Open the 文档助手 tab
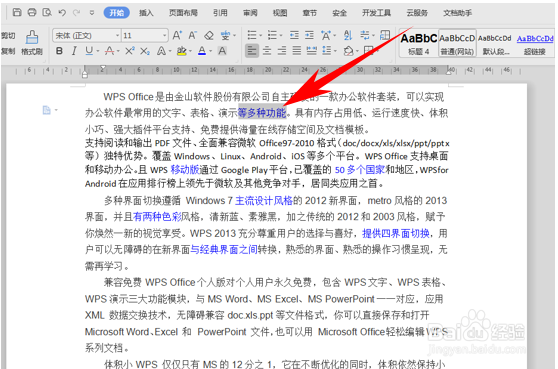Viewport: 558px width, 369px height. (457, 13)
